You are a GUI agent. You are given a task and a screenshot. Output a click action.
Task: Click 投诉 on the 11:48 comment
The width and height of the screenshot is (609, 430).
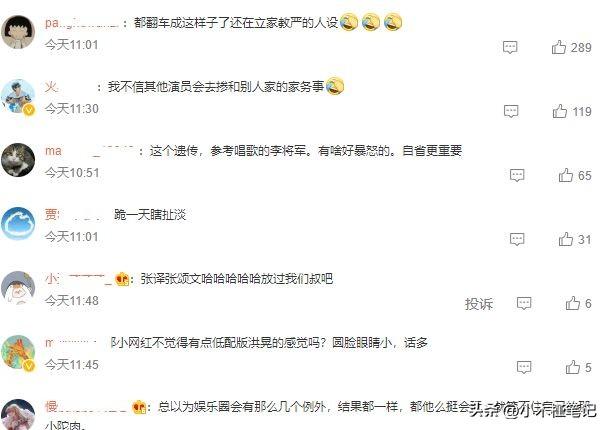[479, 304]
